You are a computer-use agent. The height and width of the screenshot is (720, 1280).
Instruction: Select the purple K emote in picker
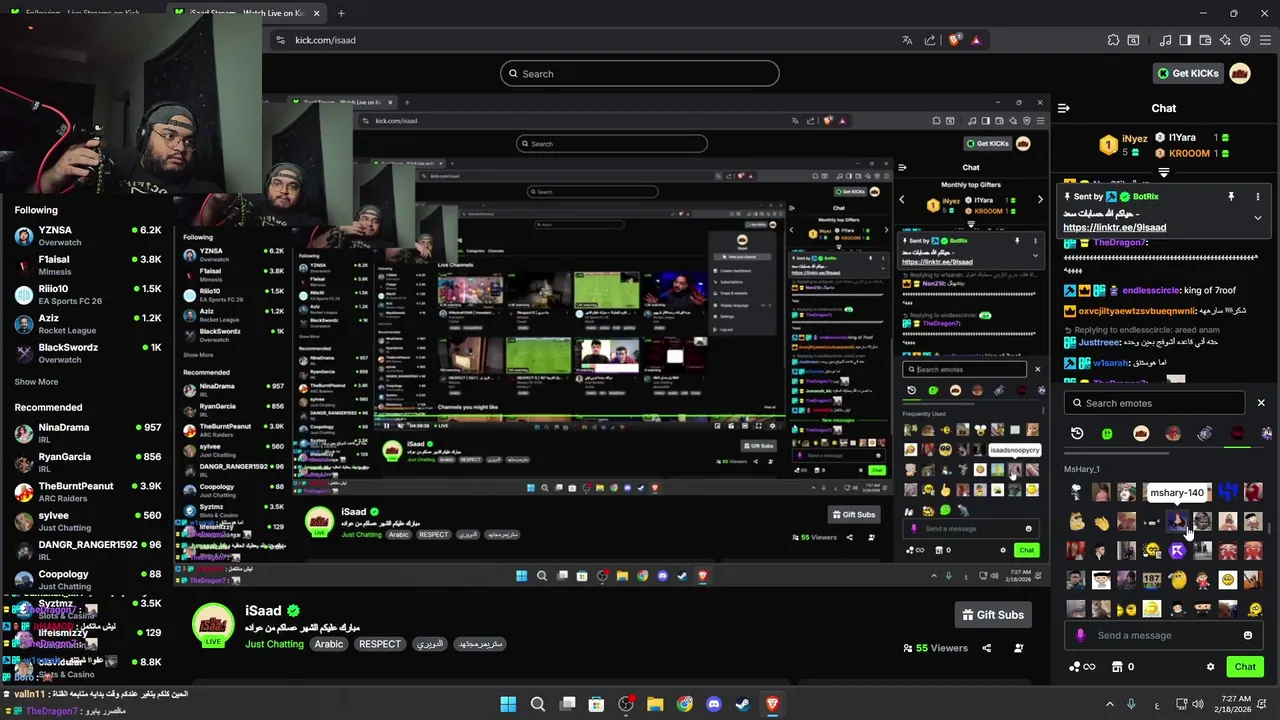click(x=1177, y=551)
